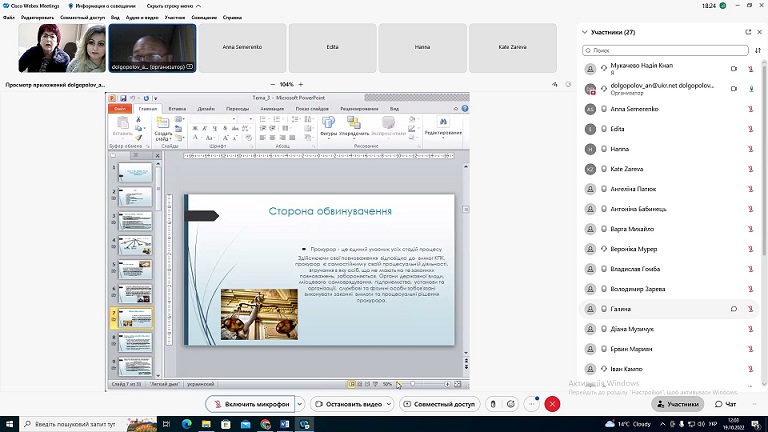
Task: Click camera icon in dolgopolov participant row
Action: pyautogui.click(x=734, y=89)
